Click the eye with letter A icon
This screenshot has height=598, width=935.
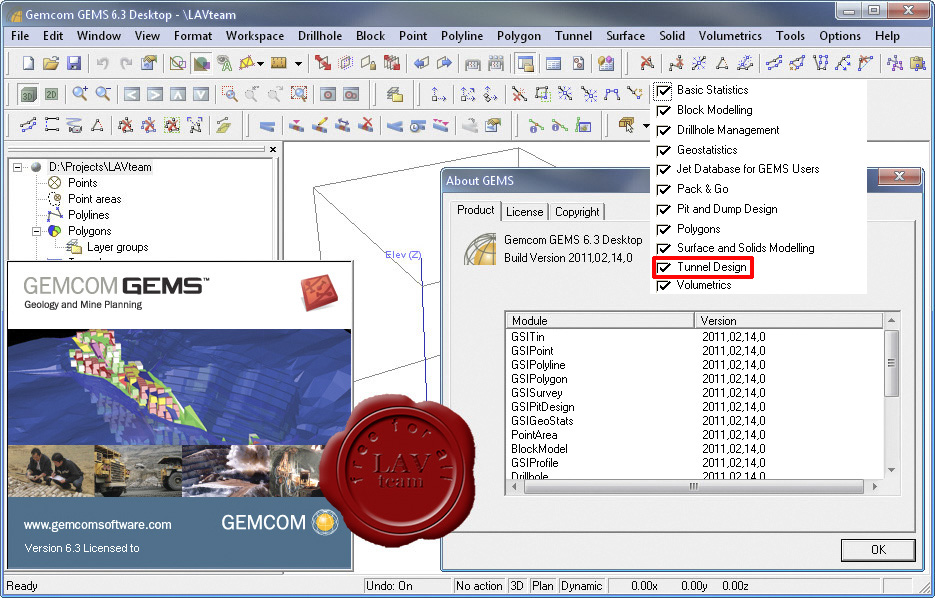pyautogui.click(x=224, y=63)
